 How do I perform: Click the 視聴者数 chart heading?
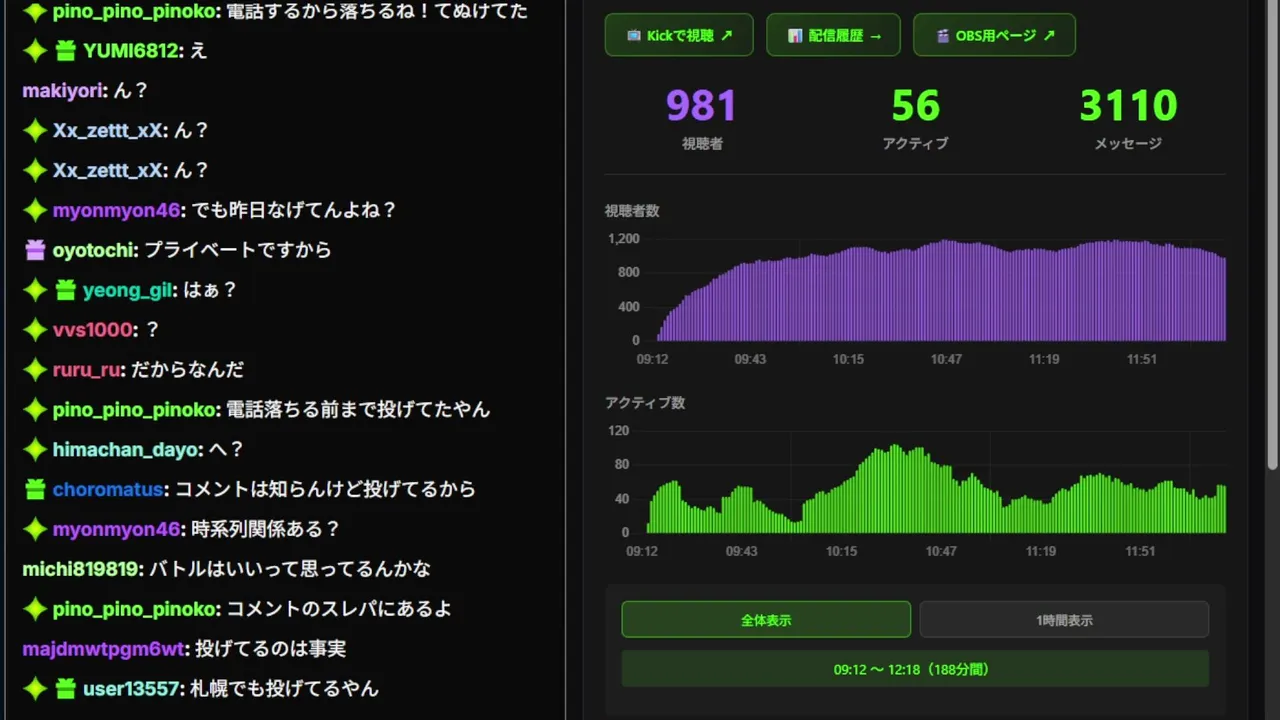632,211
